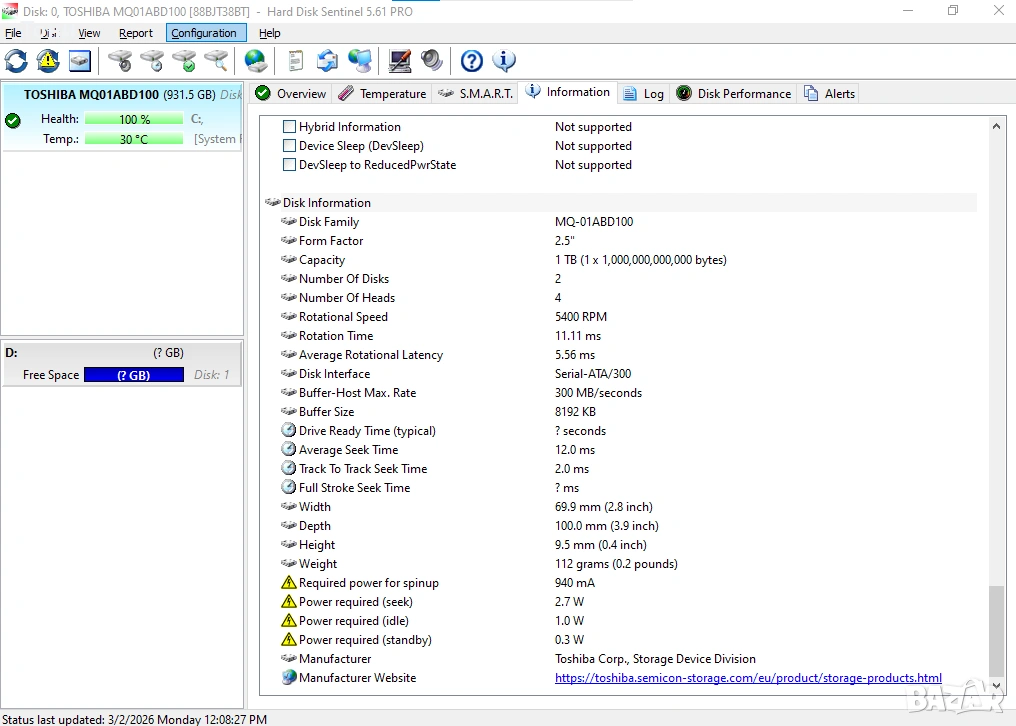
Task: Click the blue info speech bubble icon
Action: click(504, 61)
